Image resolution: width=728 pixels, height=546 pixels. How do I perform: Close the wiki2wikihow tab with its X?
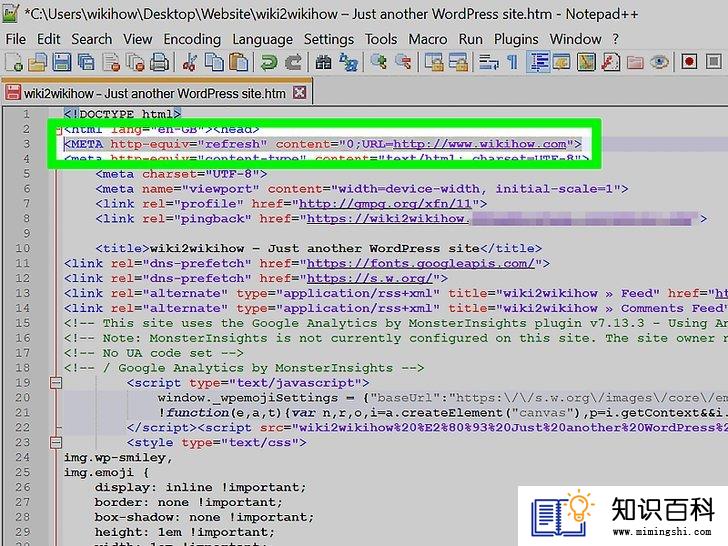299,93
